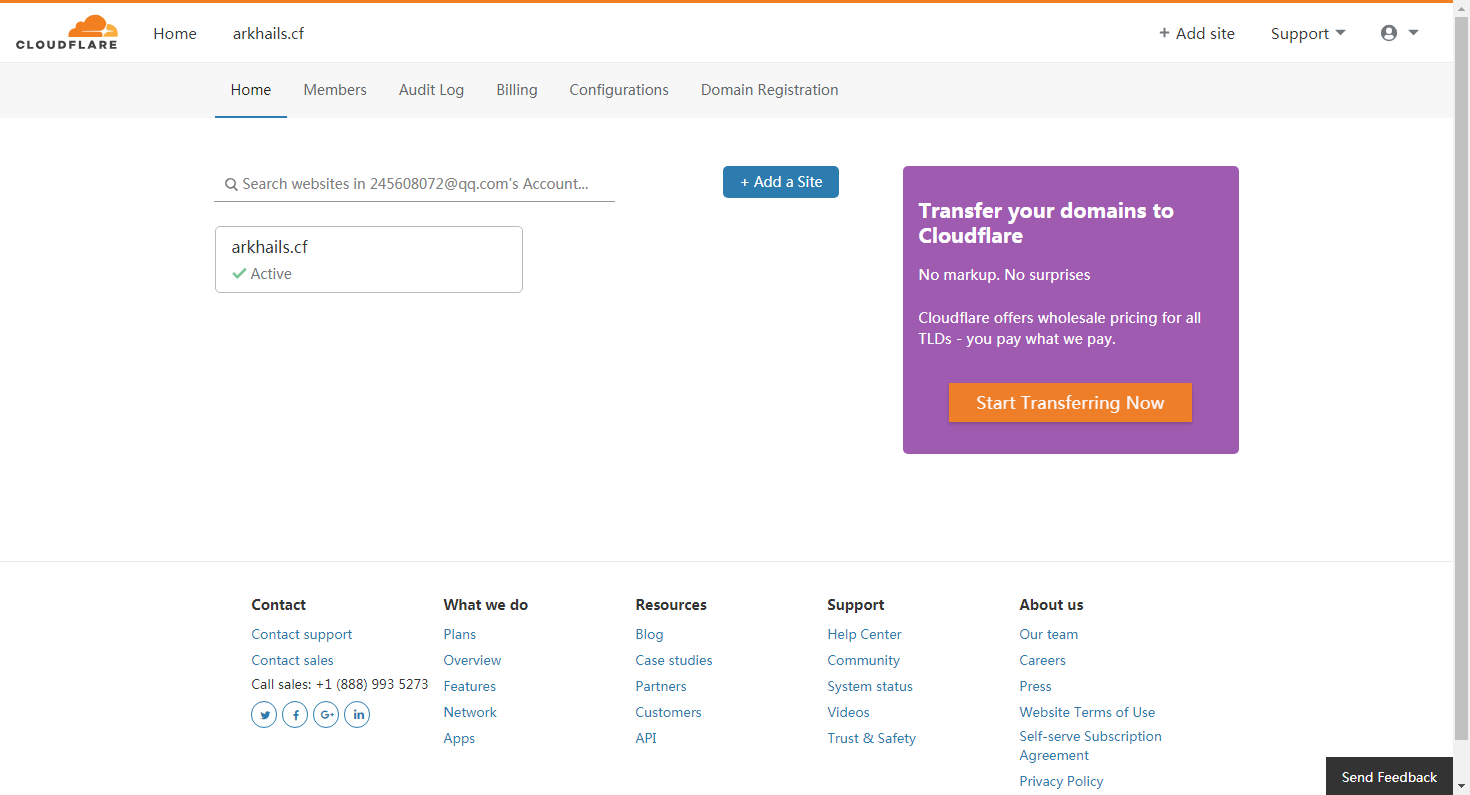Open the arkhails.cf site card

click(369, 260)
